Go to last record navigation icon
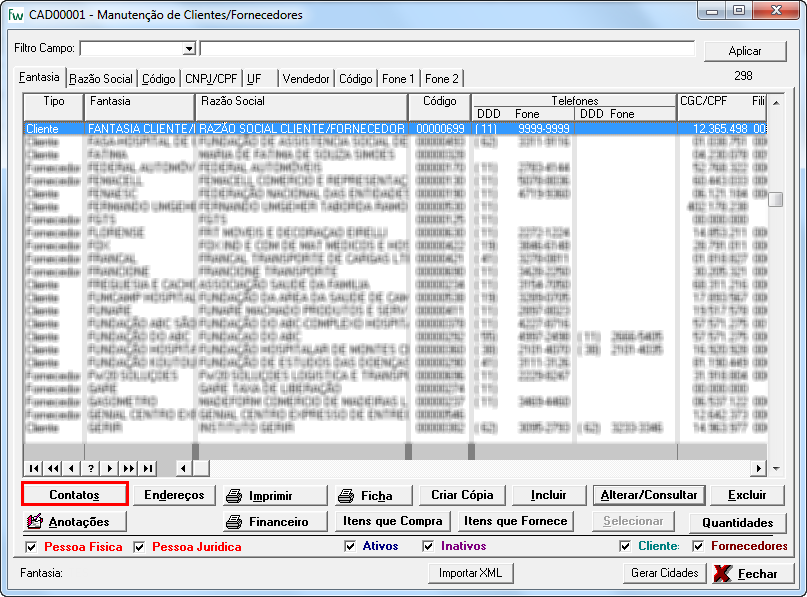Viewport: 807px width, 597px height. 148,468
